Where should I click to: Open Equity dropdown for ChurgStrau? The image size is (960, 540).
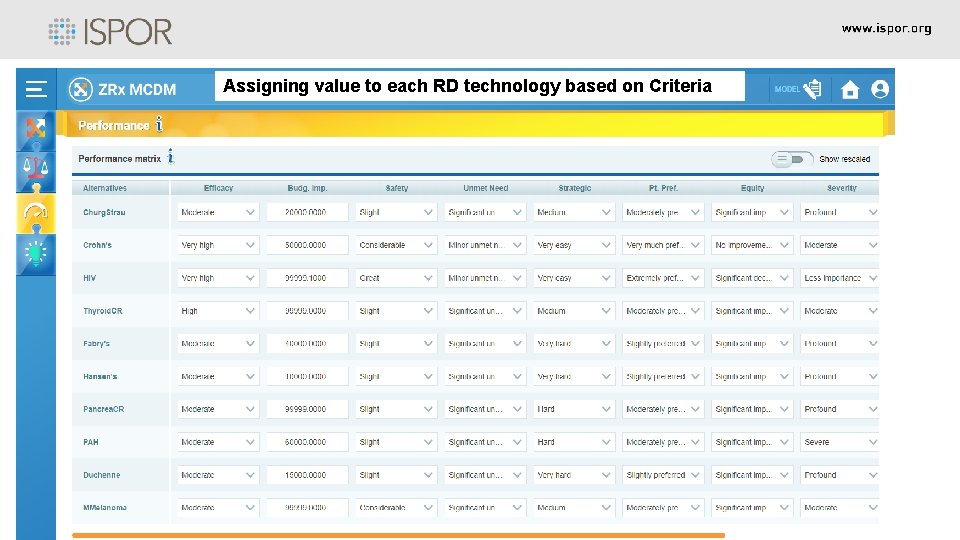(752, 212)
